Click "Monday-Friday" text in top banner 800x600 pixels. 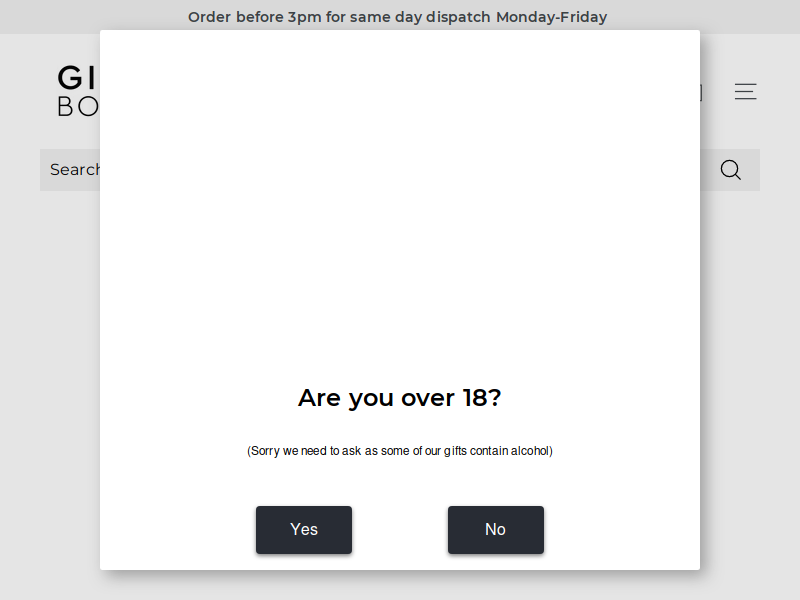coord(552,17)
